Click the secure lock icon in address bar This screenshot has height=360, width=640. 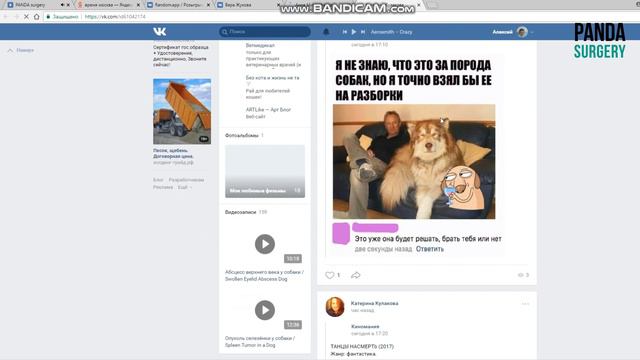click(48, 17)
